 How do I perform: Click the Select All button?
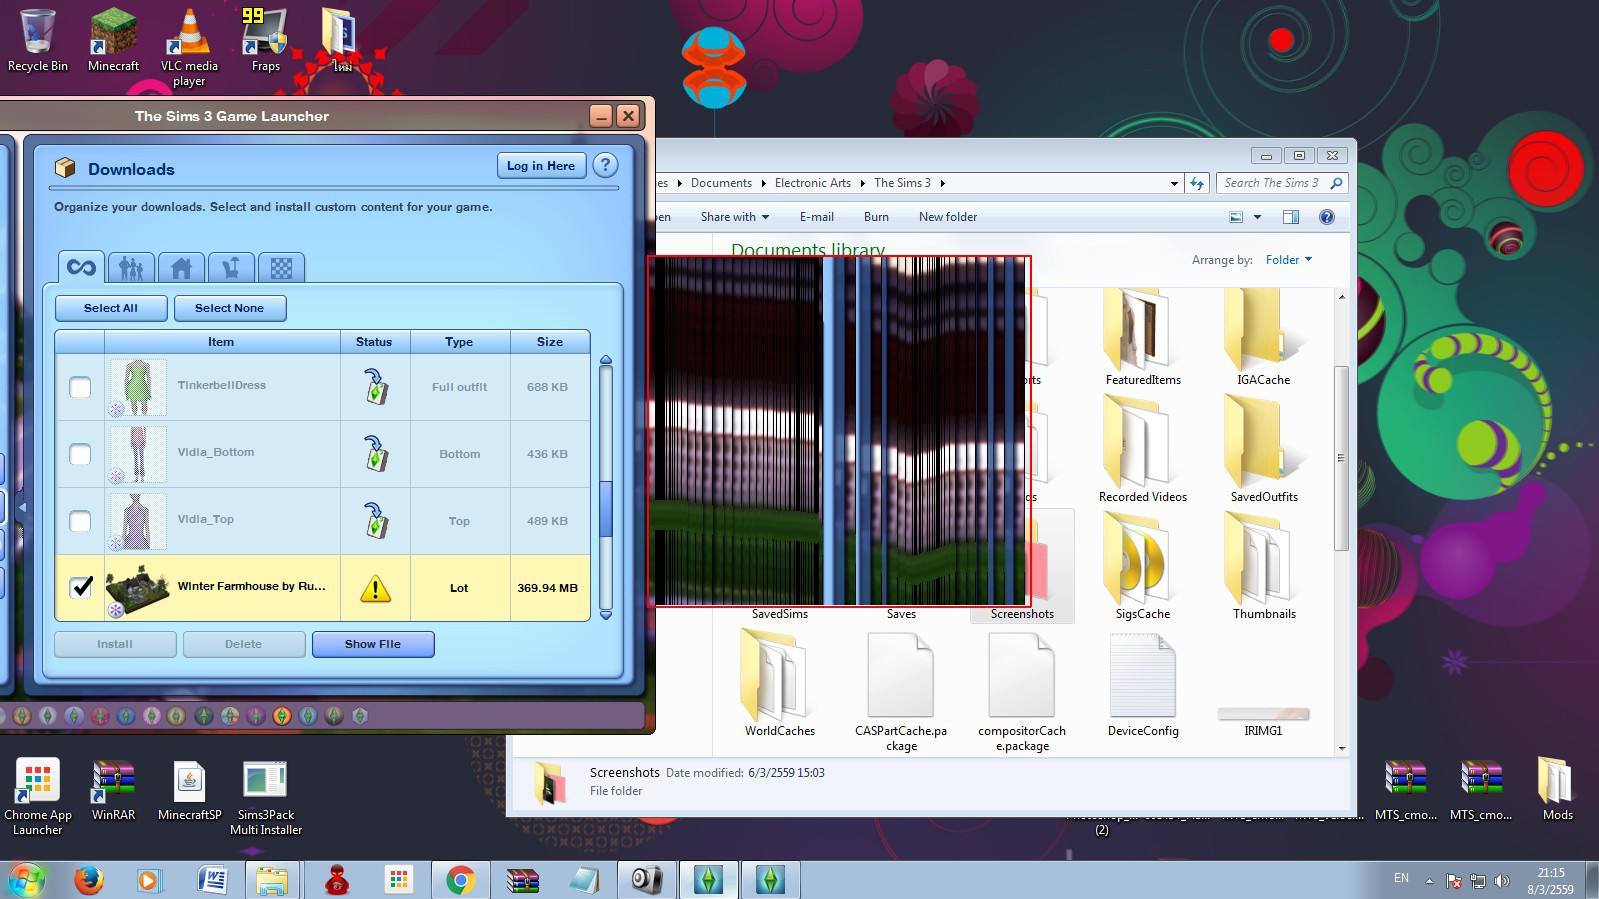[111, 308]
